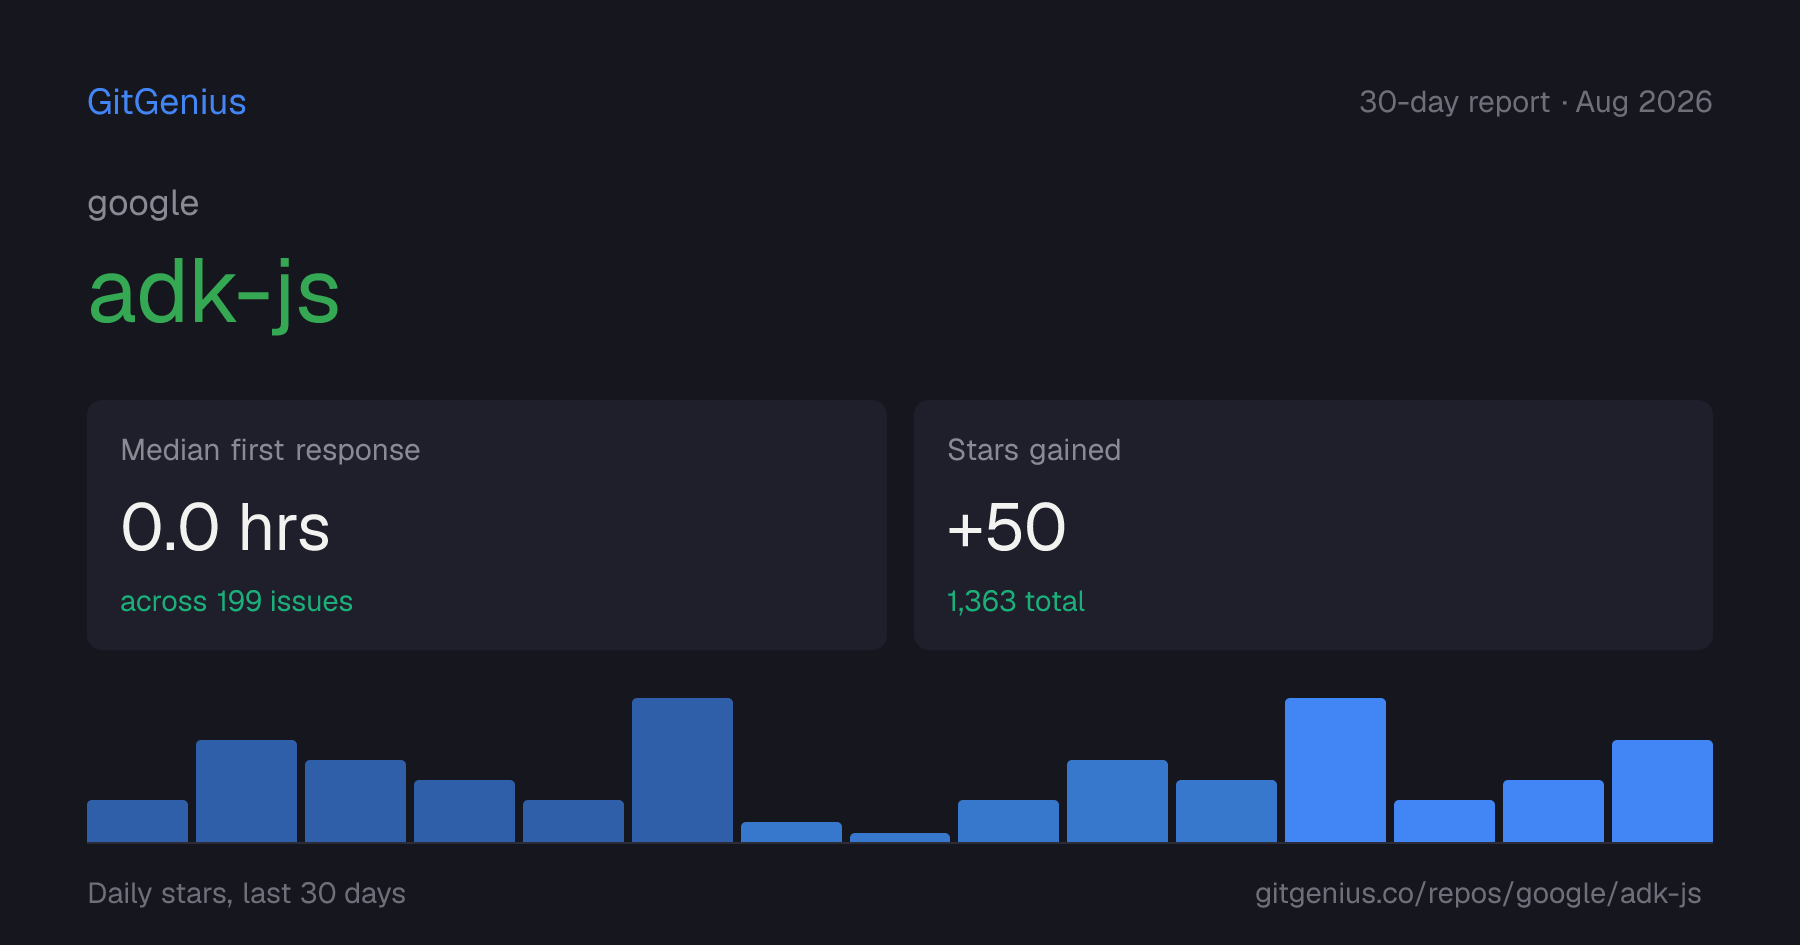
Task: Select the Daily stars, last 30 days caption
Action: tap(247, 893)
